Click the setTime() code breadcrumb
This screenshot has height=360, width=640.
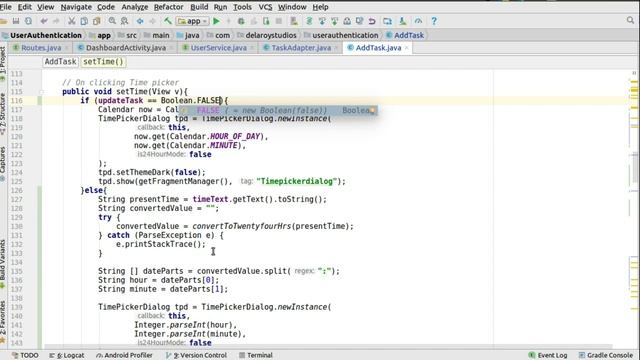tap(103, 62)
